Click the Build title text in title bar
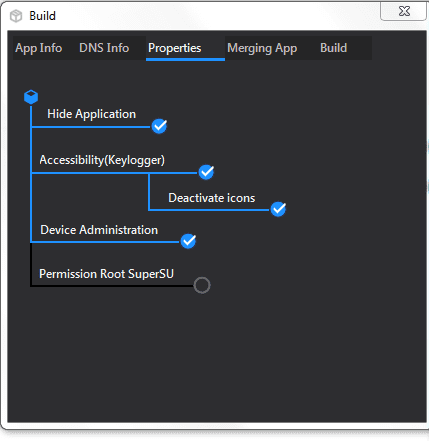 42,16
